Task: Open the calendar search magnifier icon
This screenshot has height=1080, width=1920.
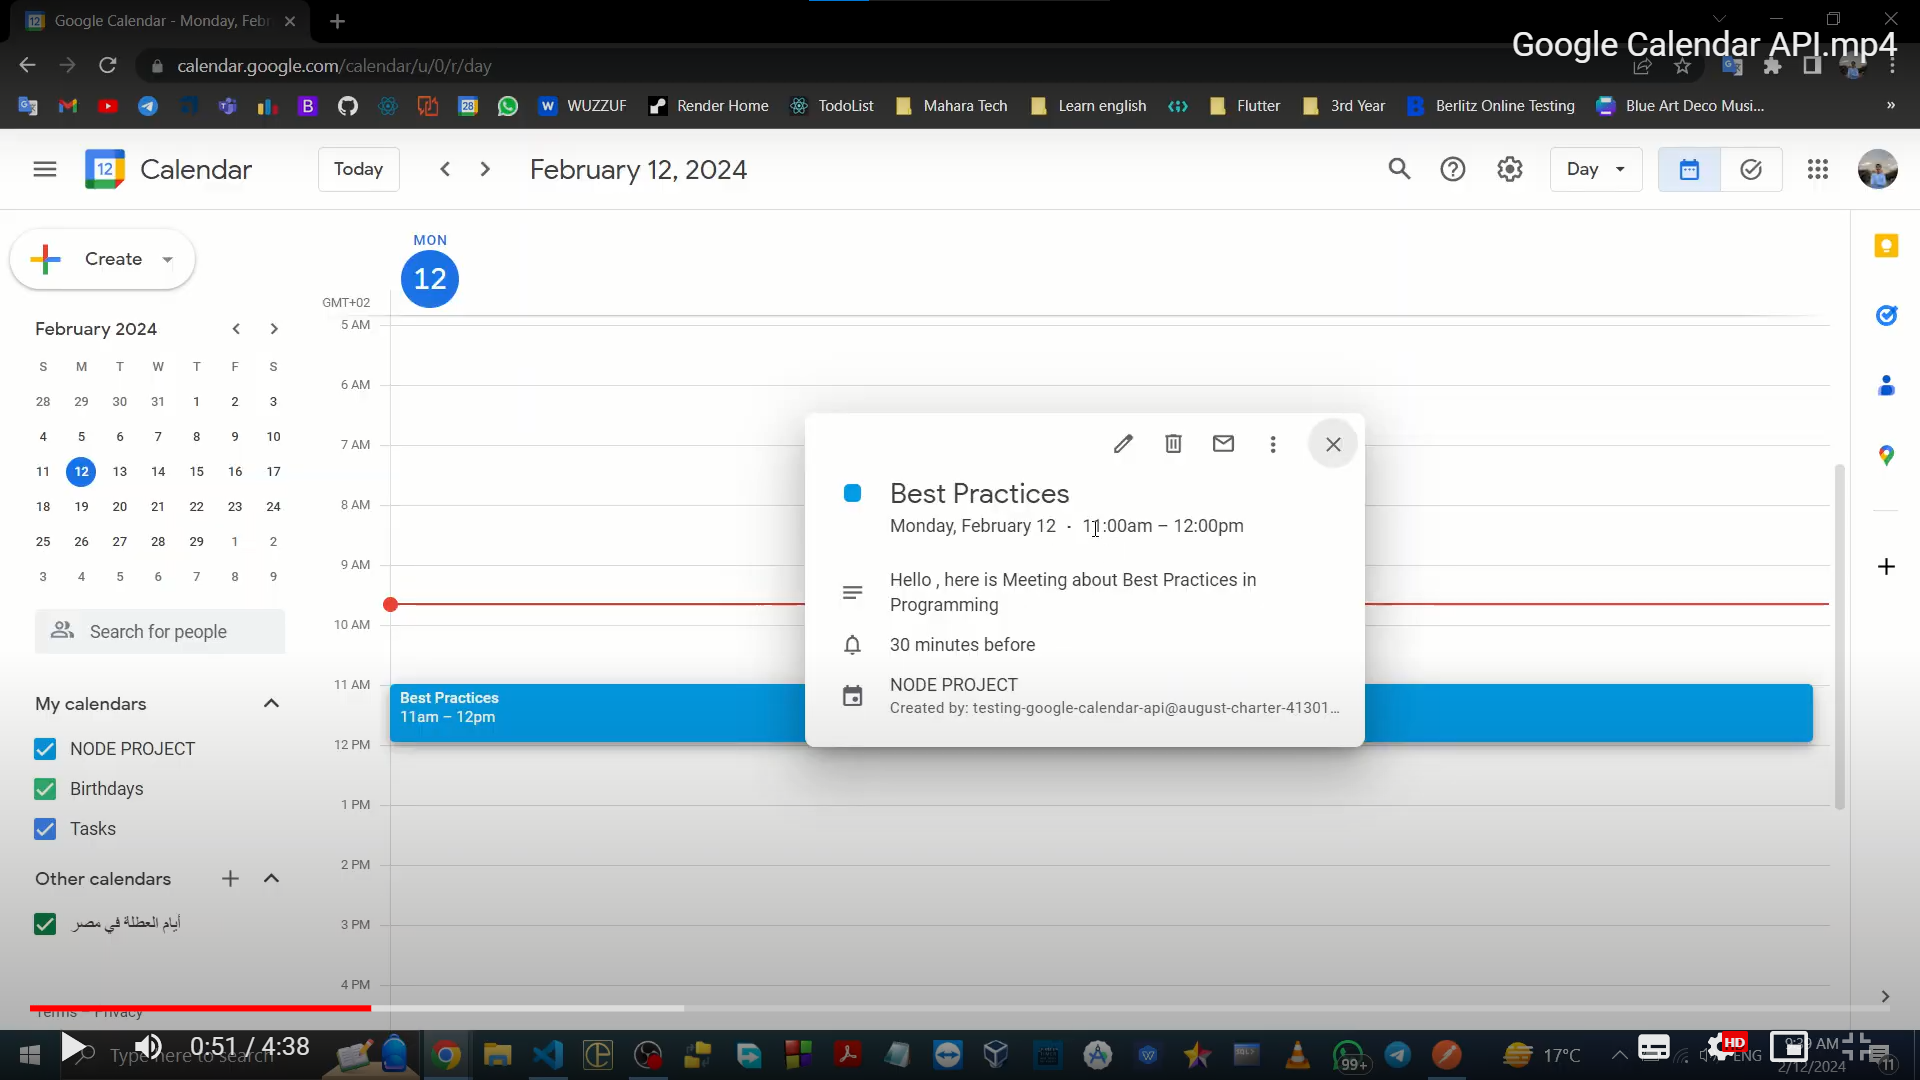Action: coord(1399,169)
